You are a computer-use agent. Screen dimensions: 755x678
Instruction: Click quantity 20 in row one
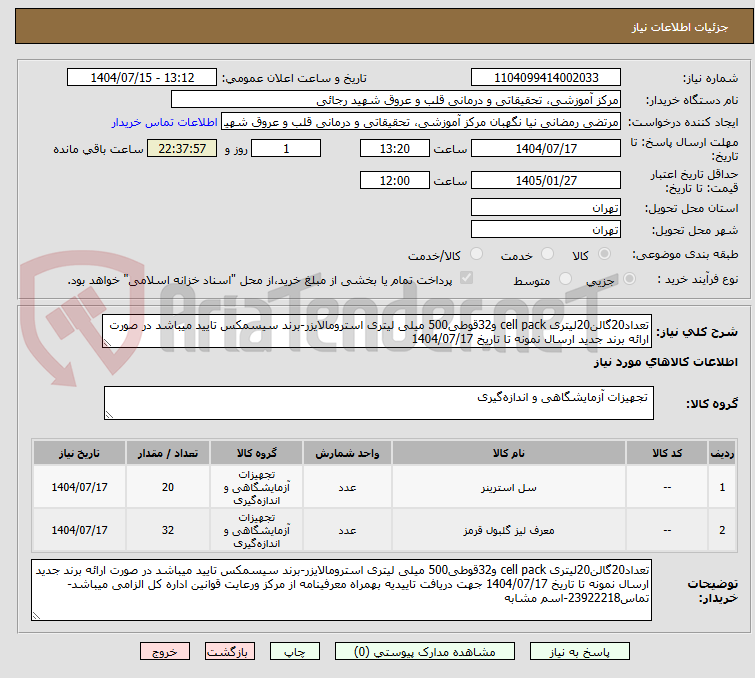pos(168,487)
